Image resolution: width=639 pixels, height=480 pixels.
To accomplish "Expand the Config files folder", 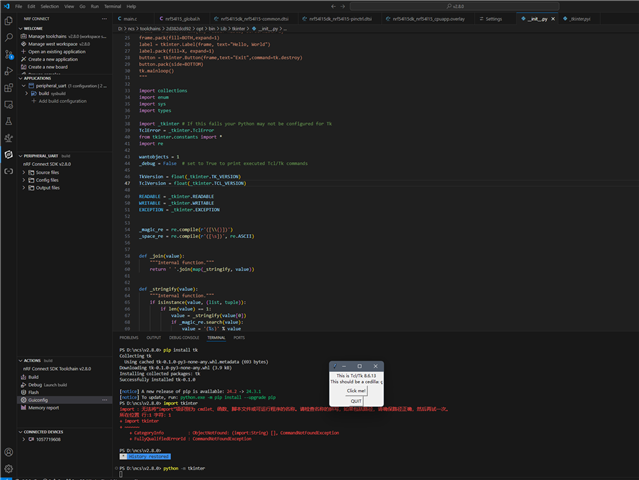I will (x=24, y=180).
